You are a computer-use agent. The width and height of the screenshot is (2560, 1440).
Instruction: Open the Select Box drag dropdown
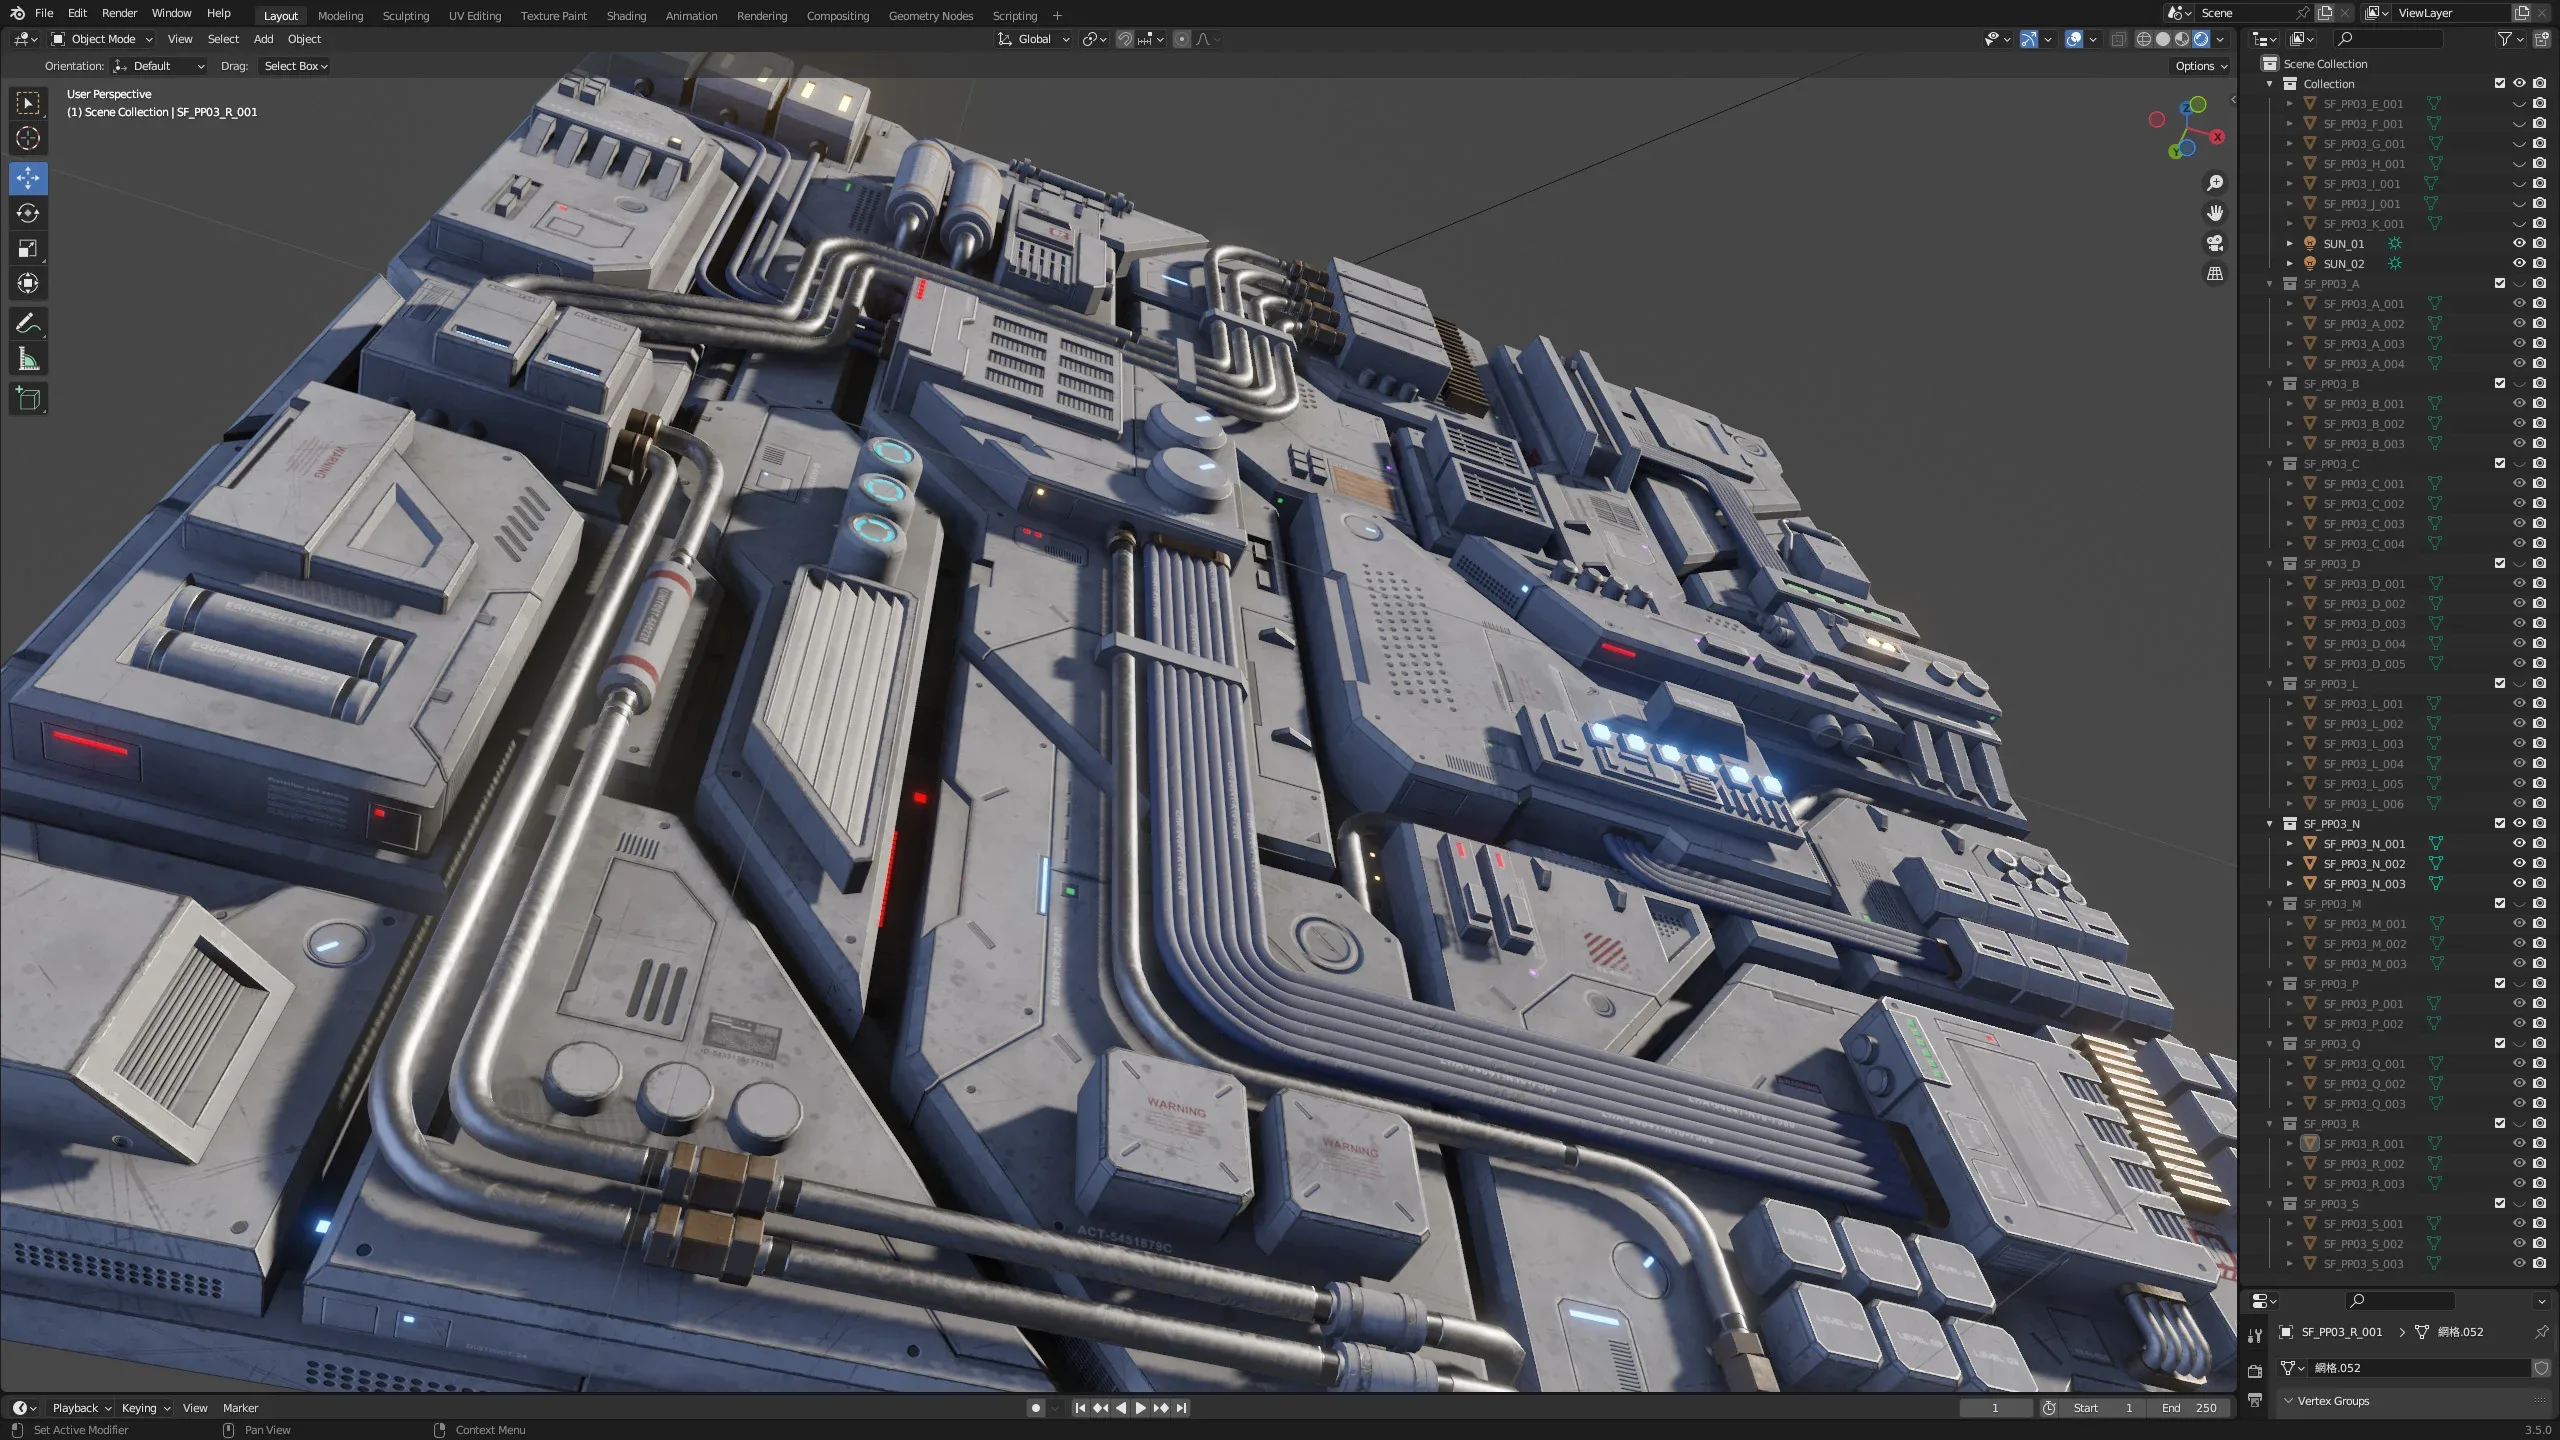pyautogui.click(x=295, y=66)
